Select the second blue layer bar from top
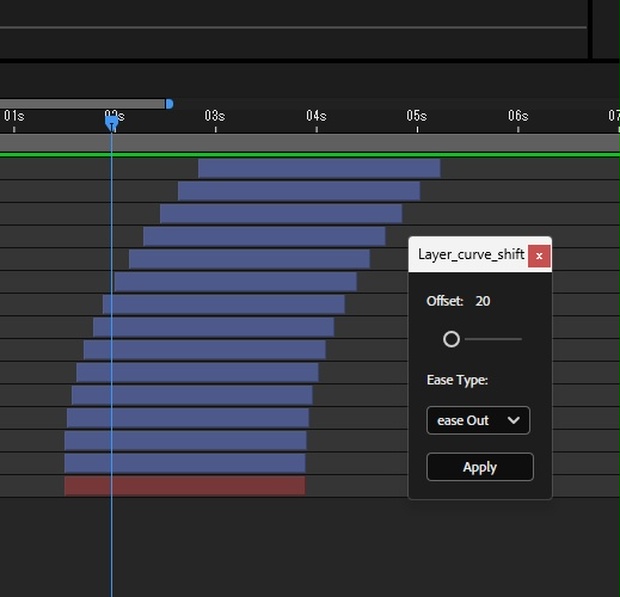This screenshot has height=597, width=620. tap(299, 190)
